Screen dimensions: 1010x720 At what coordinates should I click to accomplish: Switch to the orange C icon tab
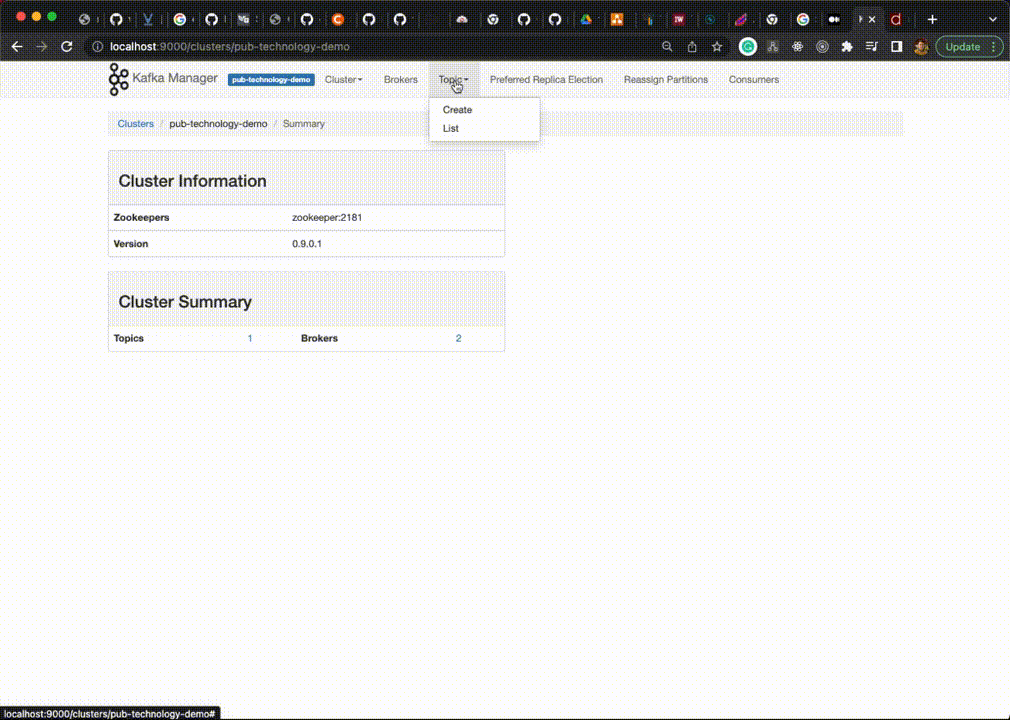338,19
